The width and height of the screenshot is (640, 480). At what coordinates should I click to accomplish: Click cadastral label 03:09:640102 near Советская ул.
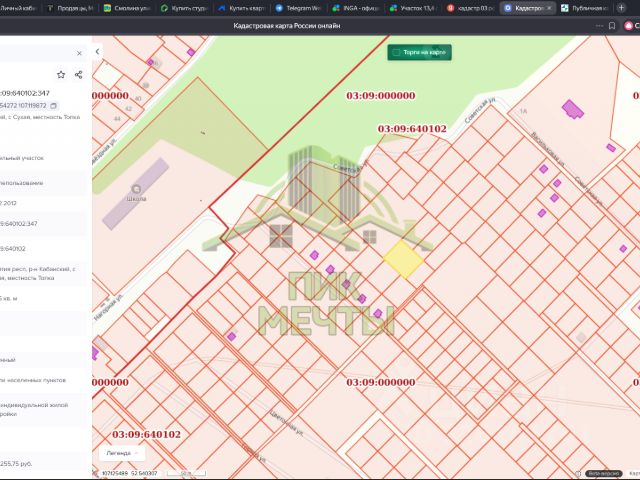coord(412,129)
